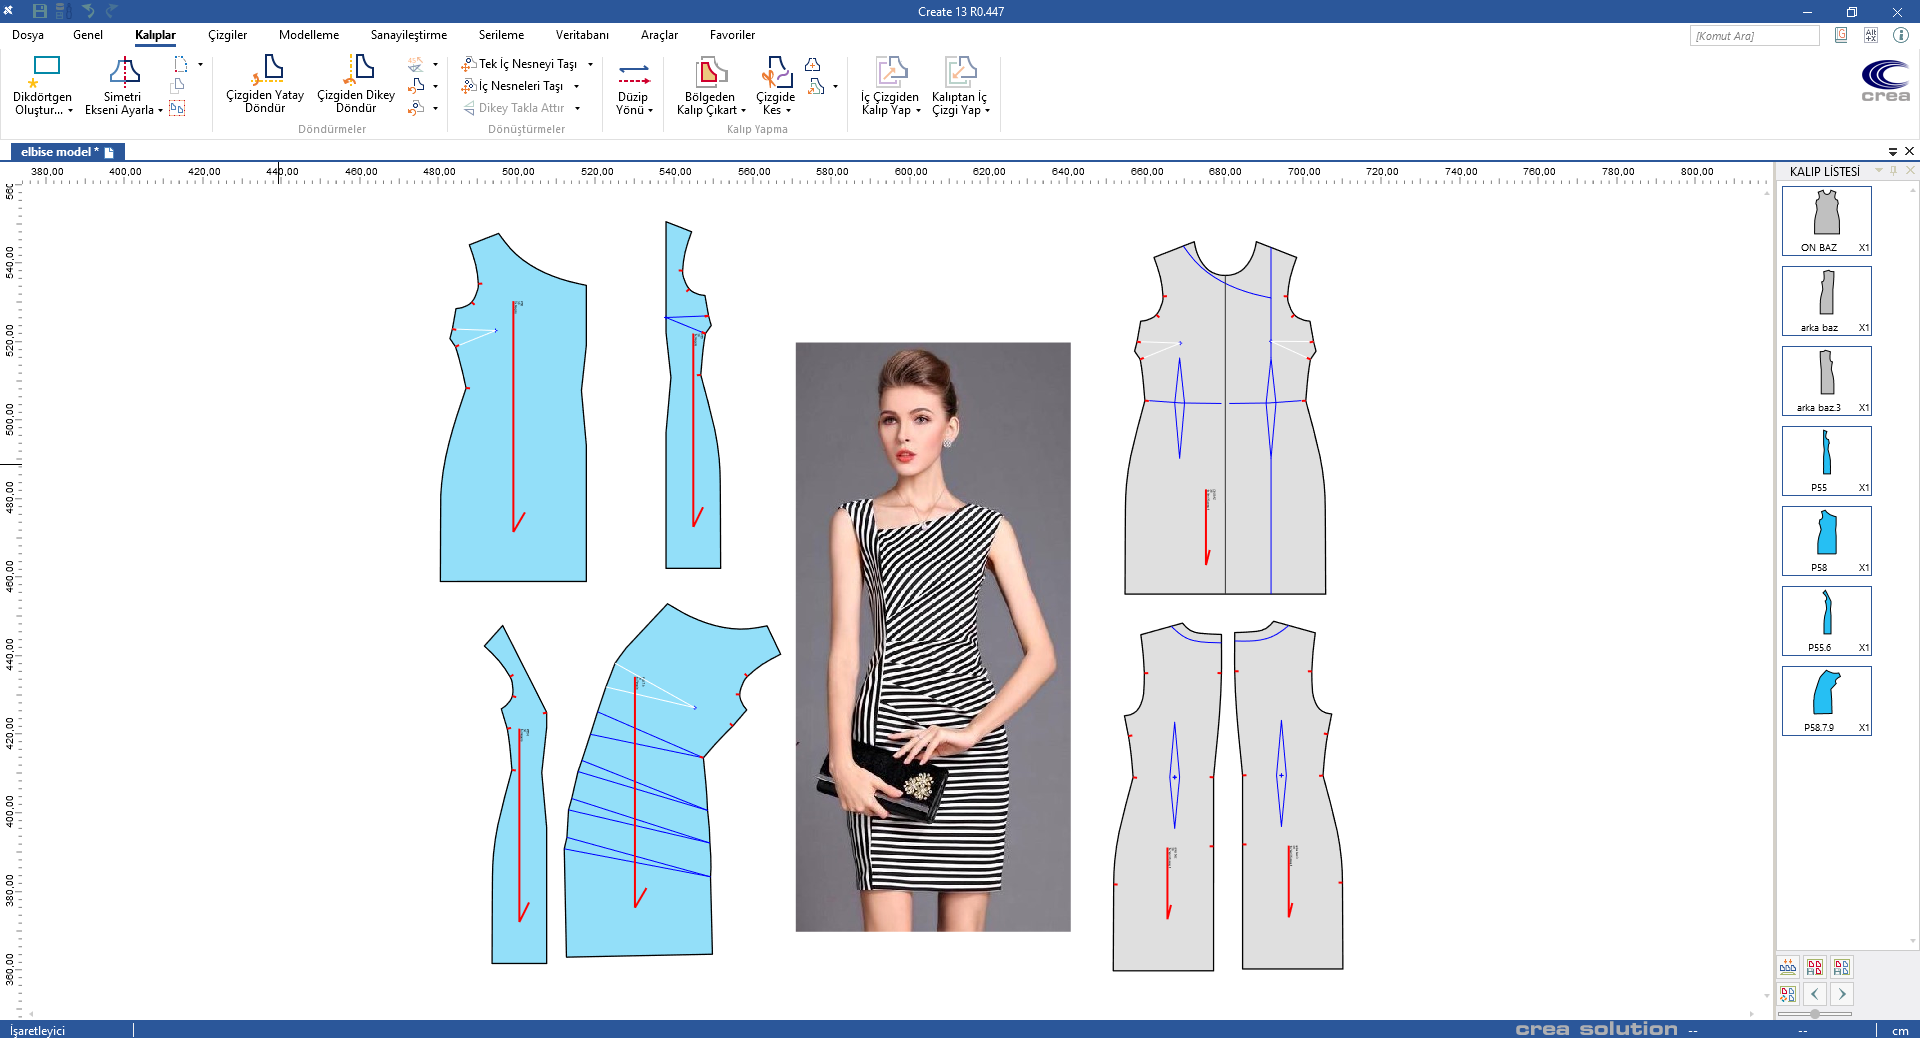This screenshot has height=1038, width=1920.
Task: Click the thumbnail size slider in pattern list
Action: tap(1815, 1014)
